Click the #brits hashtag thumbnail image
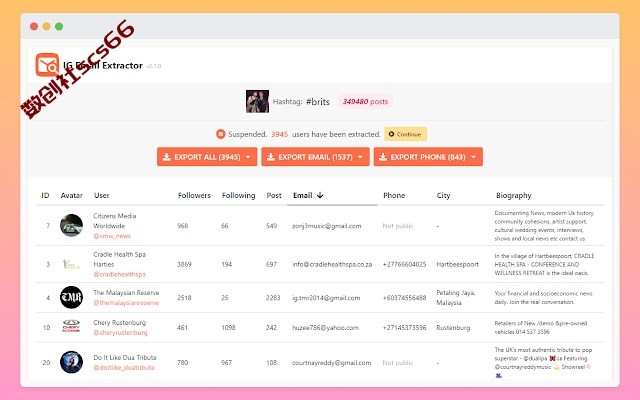The height and width of the screenshot is (400, 640). coord(257,101)
